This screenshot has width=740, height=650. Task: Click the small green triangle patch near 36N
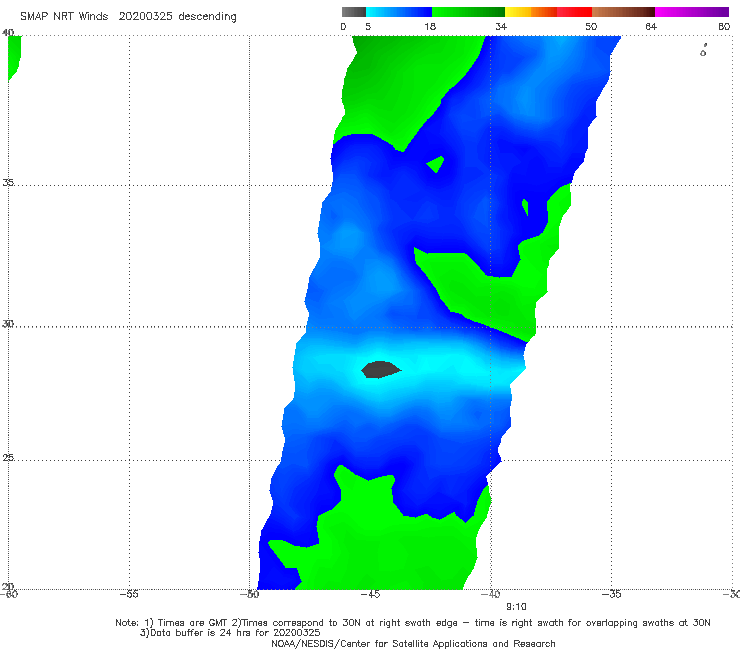(436, 164)
